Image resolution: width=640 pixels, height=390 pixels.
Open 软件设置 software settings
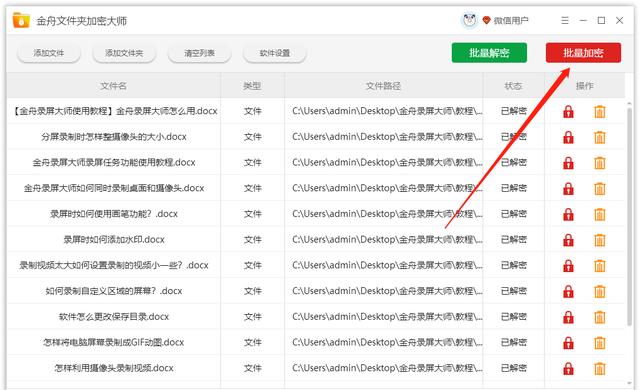(x=275, y=53)
